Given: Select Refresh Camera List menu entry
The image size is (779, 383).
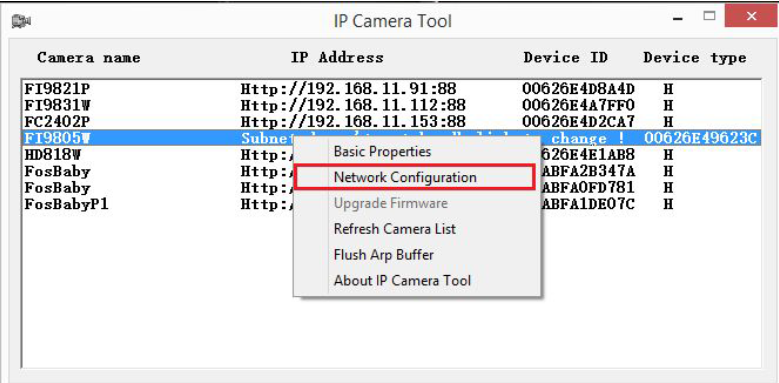Looking at the screenshot, I should 394,229.
